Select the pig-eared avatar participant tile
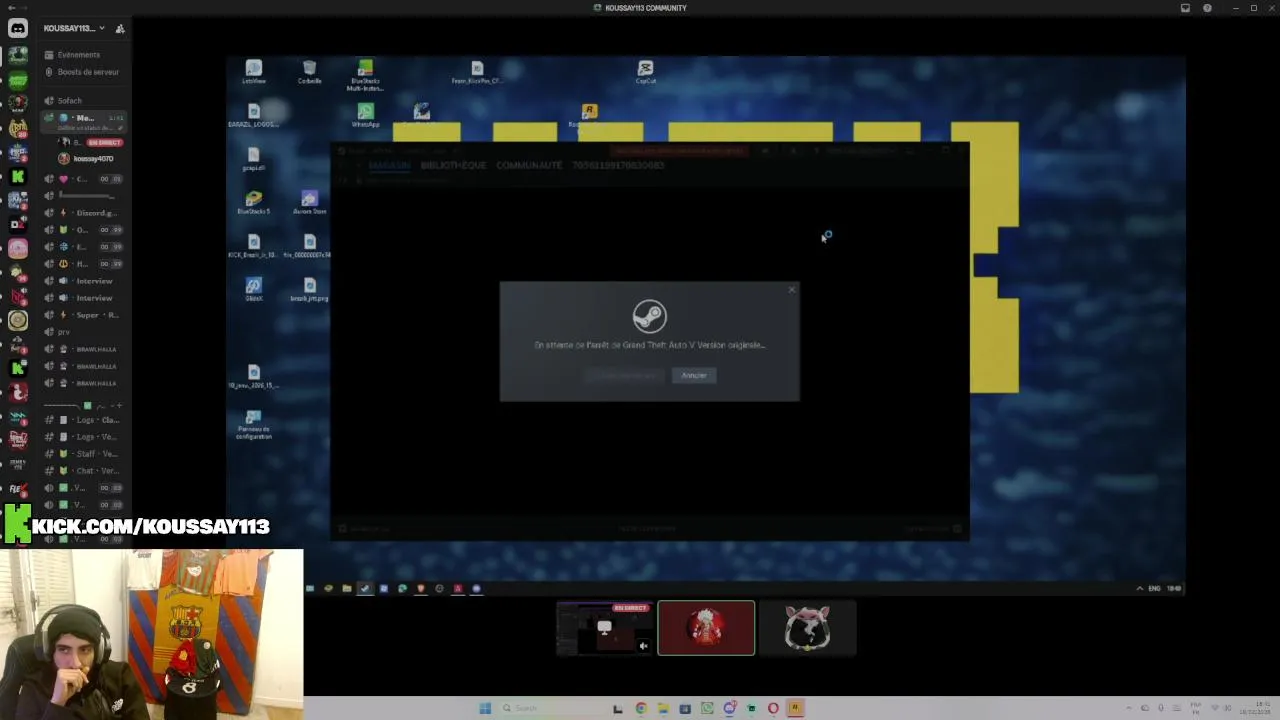Viewport: 1280px width, 720px height. [x=807, y=628]
